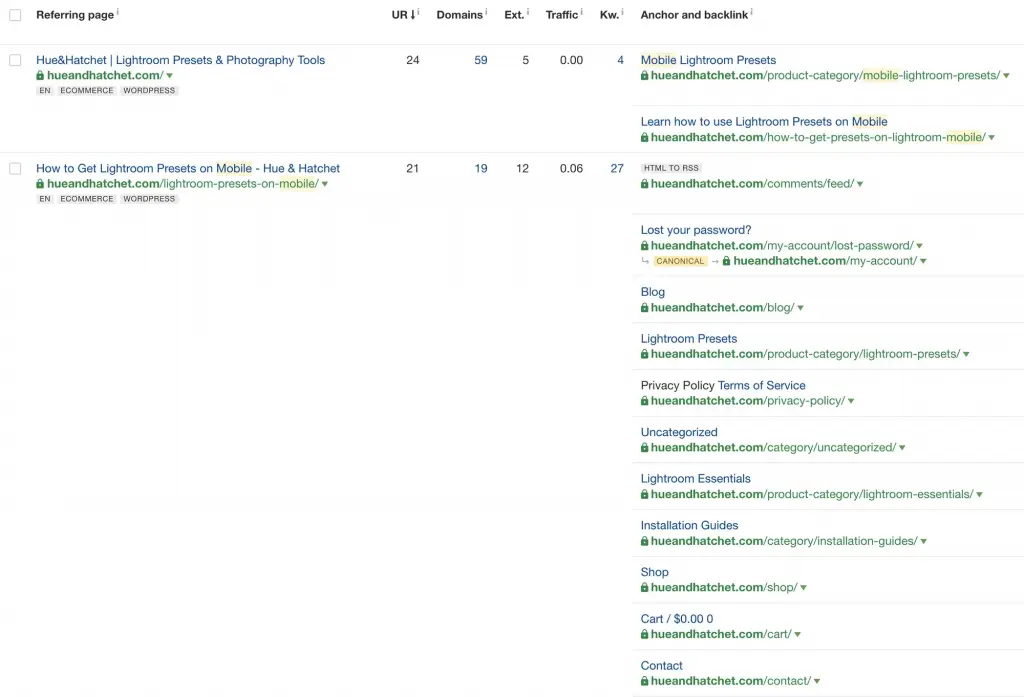1024x697 pixels.
Task: Sort by UR column header
Action: tap(404, 14)
